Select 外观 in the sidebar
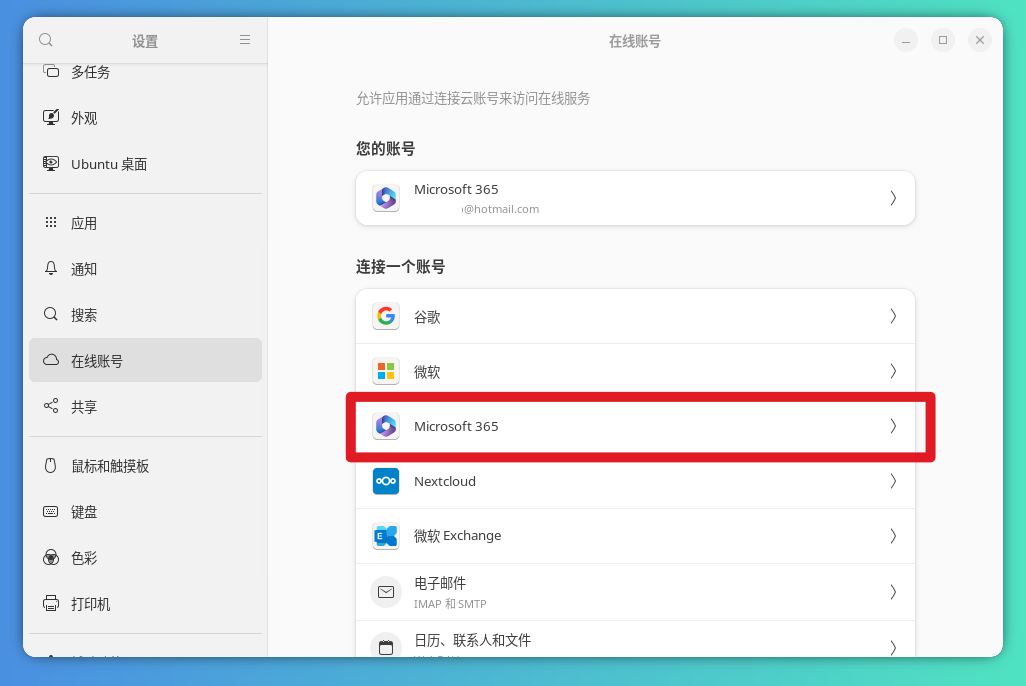This screenshot has width=1026, height=686. point(84,118)
